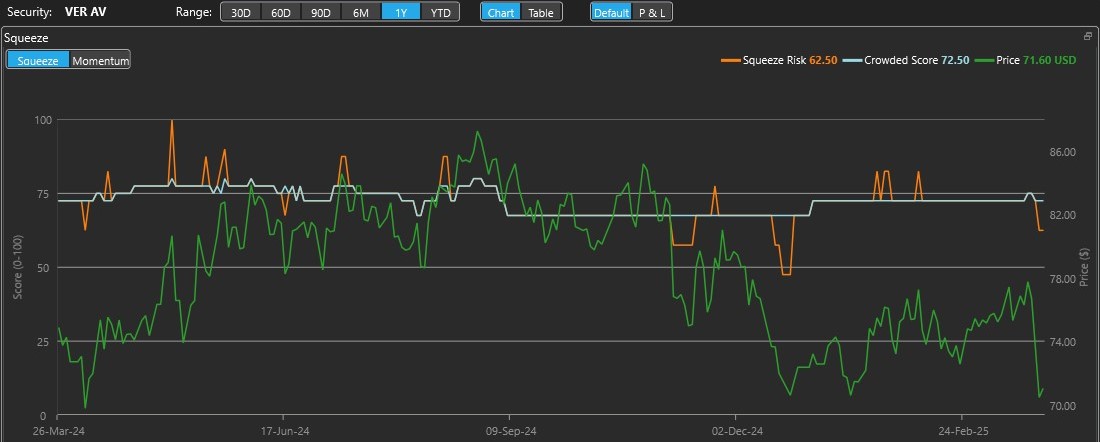1100x442 pixels.
Task: Switch to Chart view
Action: [501, 13]
